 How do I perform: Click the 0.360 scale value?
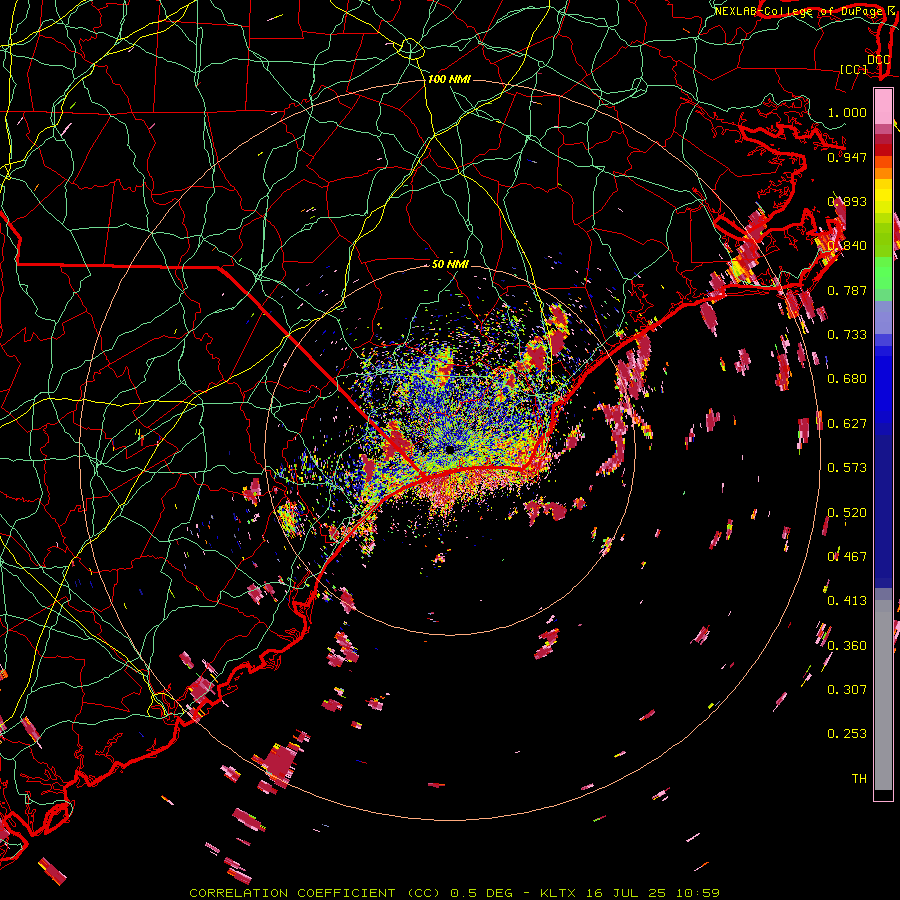tap(847, 646)
